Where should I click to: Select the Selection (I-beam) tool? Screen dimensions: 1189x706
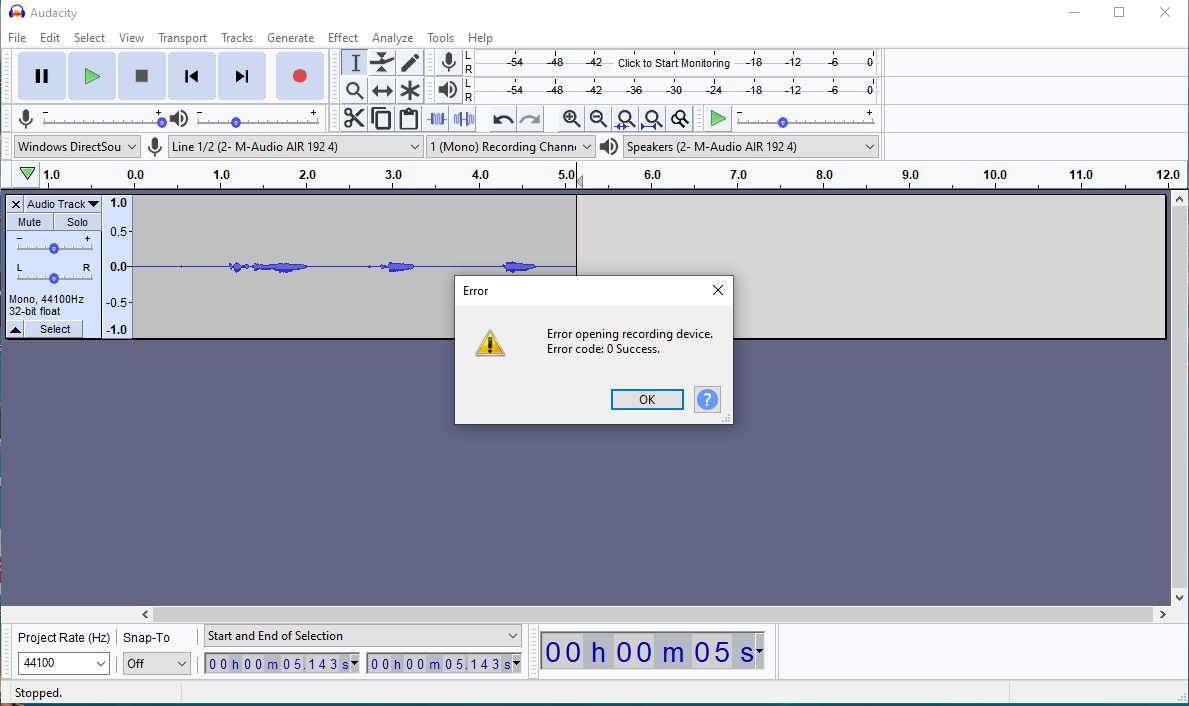354,63
